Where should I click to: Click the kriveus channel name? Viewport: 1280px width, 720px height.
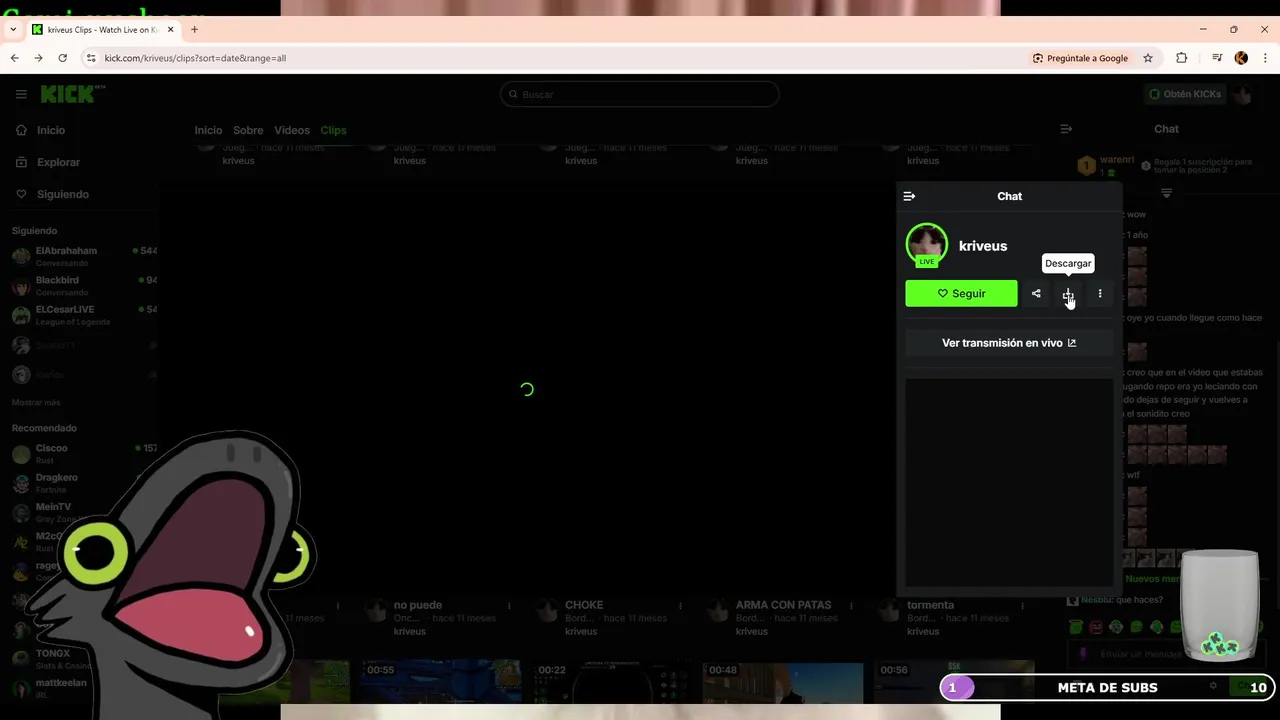click(x=983, y=246)
